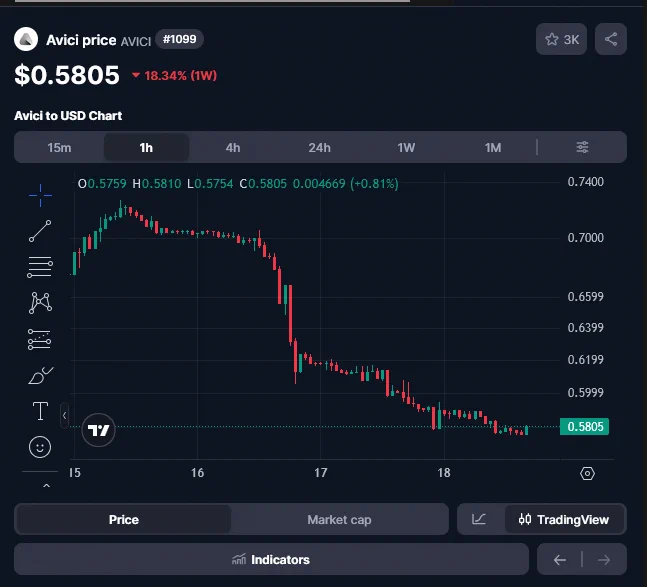Viewport: 647px width, 587px height.
Task: Open chart settings hexagon icon
Action: click(x=587, y=473)
